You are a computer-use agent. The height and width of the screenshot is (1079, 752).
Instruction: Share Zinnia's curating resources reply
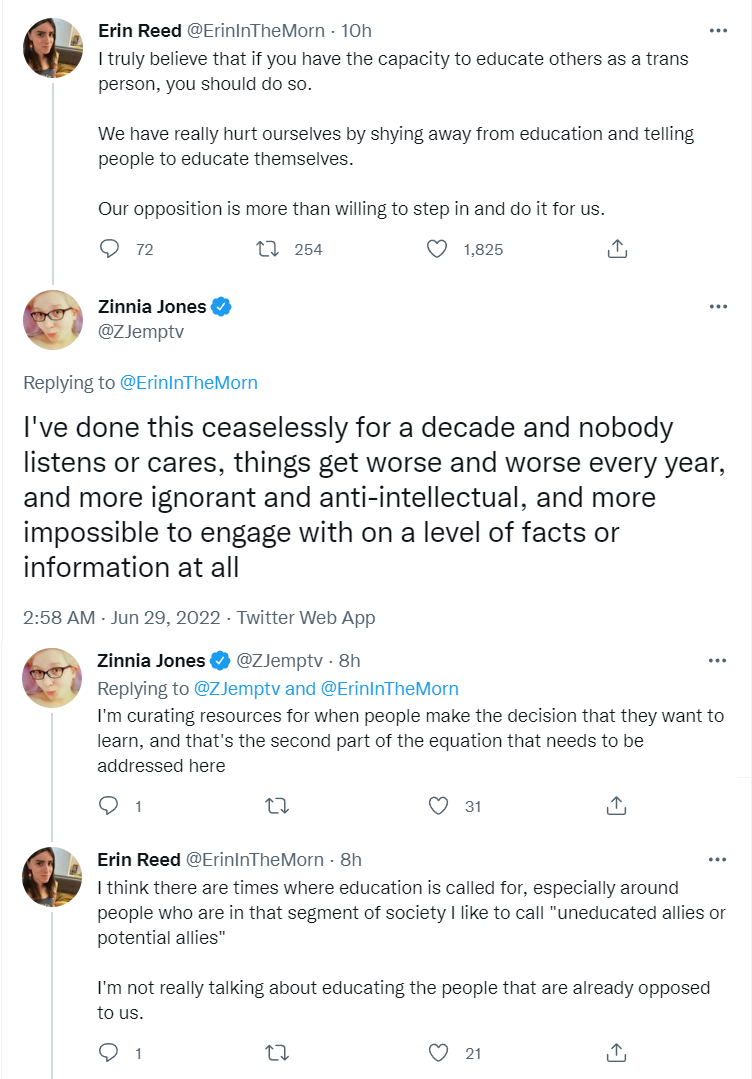pos(617,805)
